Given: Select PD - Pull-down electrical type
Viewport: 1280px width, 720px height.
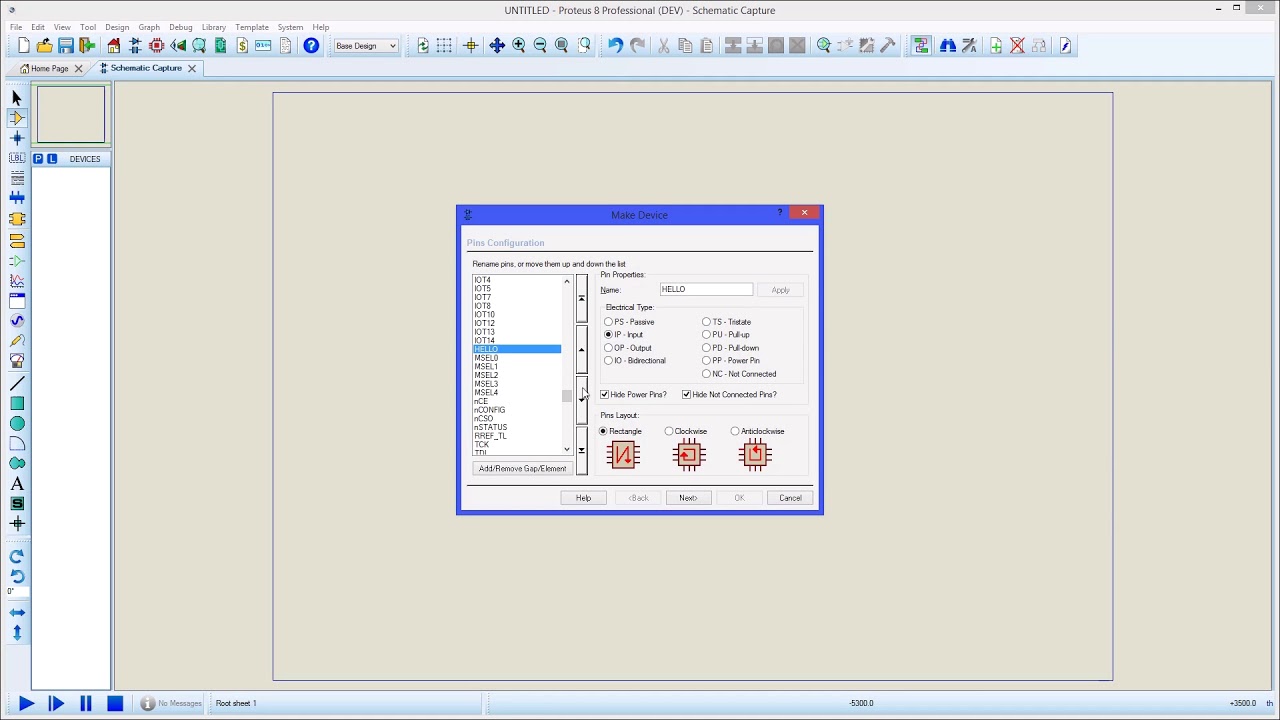Looking at the screenshot, I should coord(731,348).
